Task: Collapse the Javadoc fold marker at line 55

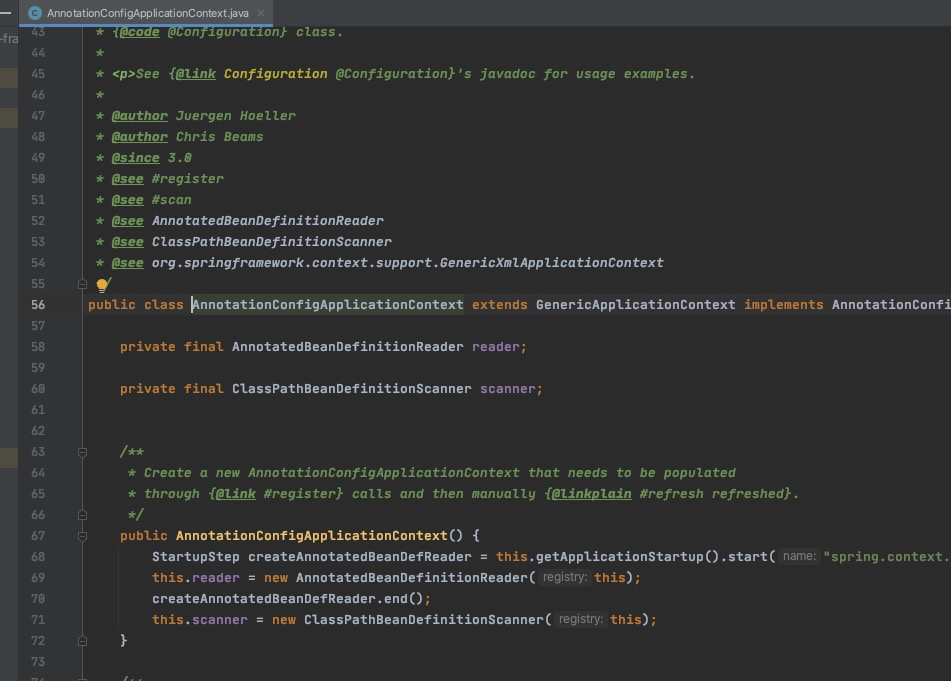Action: 82,283
